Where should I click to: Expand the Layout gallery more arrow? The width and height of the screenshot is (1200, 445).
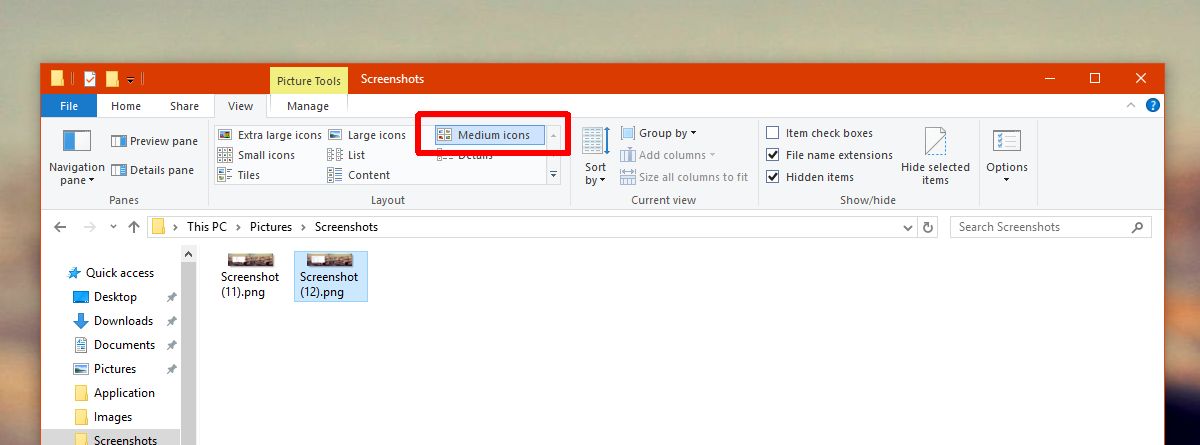coord(554,174)
